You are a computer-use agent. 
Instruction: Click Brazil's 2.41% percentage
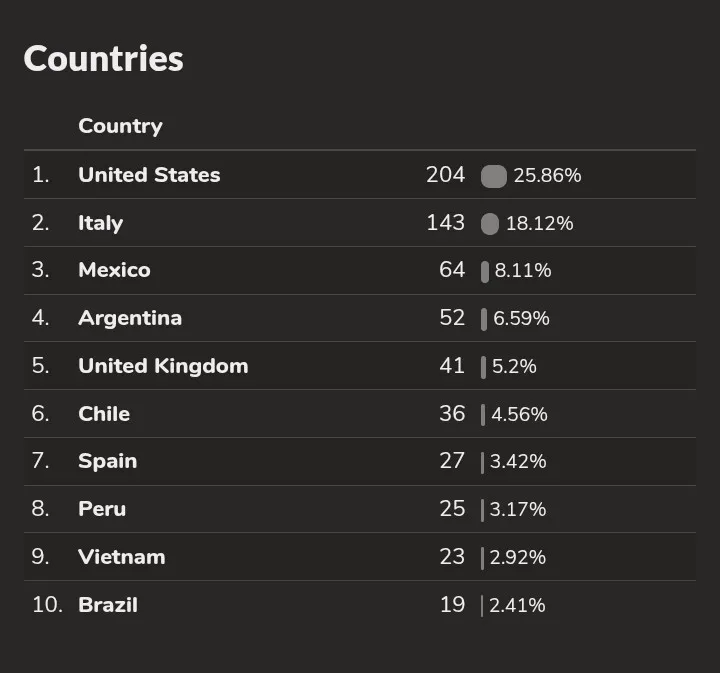click(517, 605)
